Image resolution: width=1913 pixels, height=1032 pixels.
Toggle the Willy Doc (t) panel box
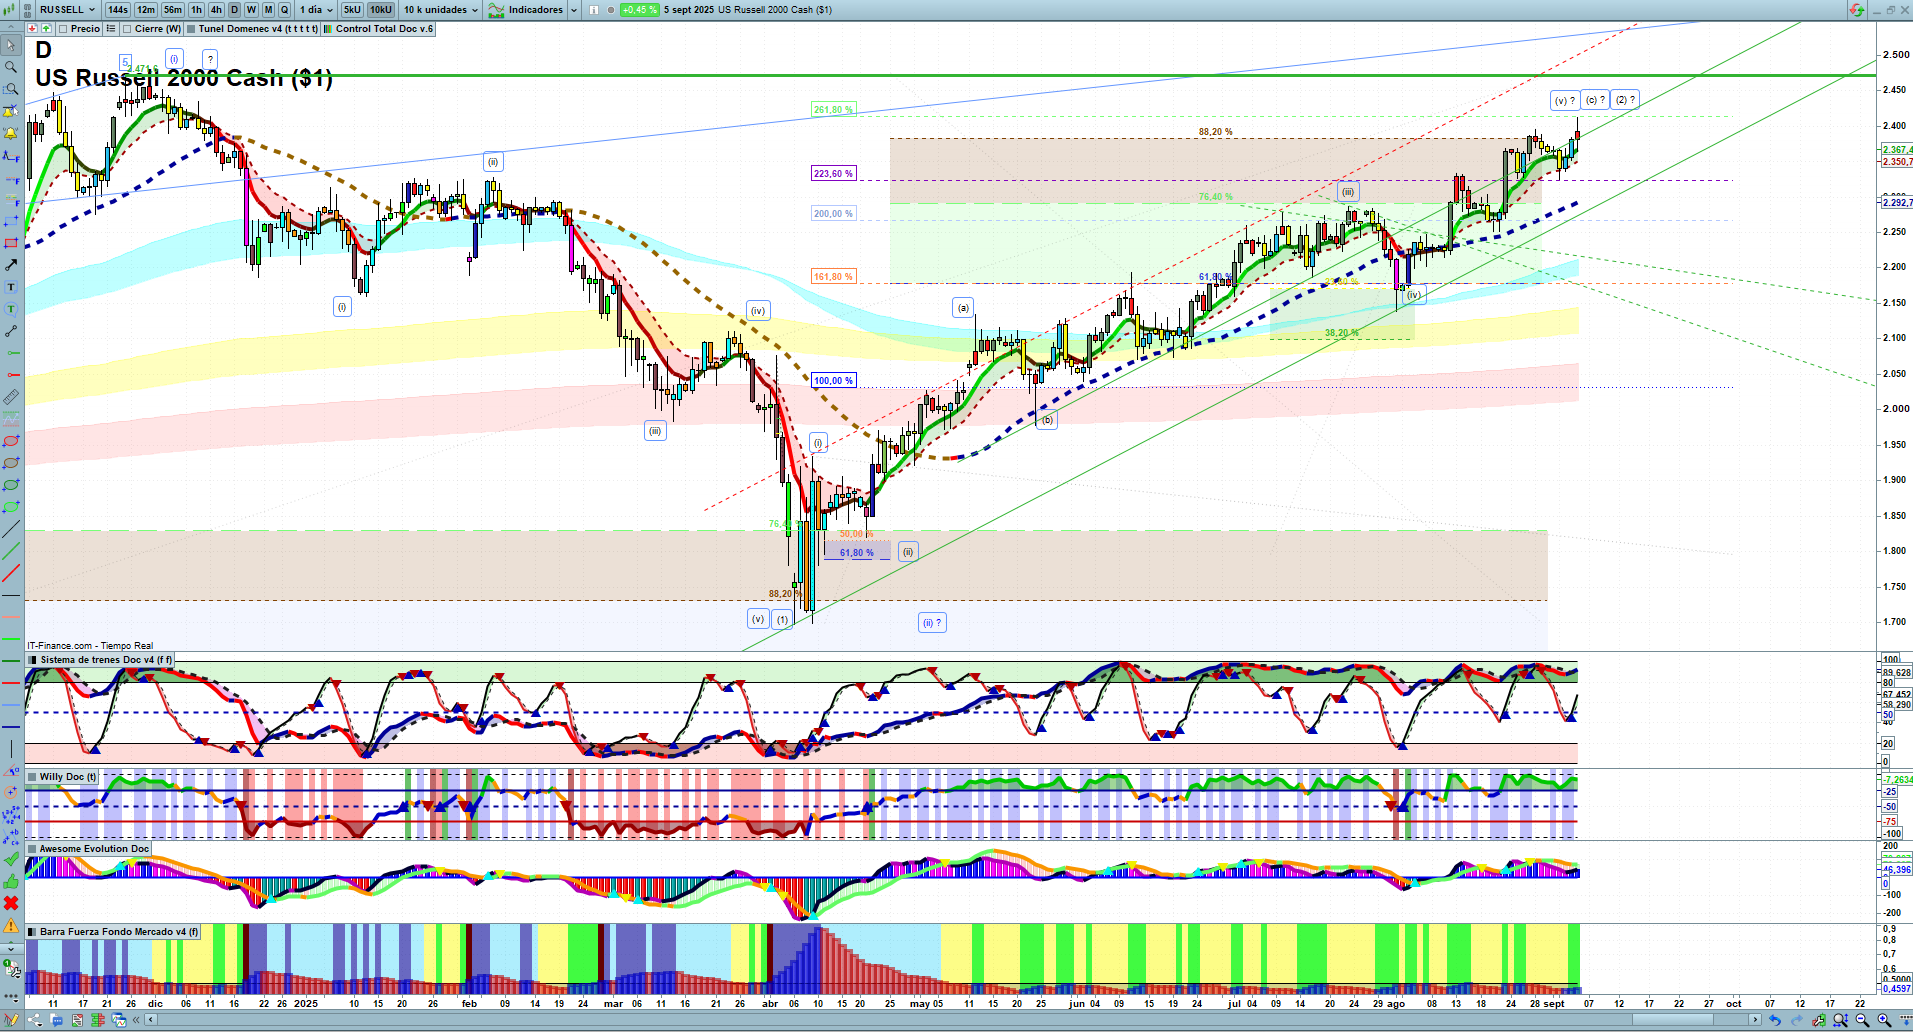(33, 777)
